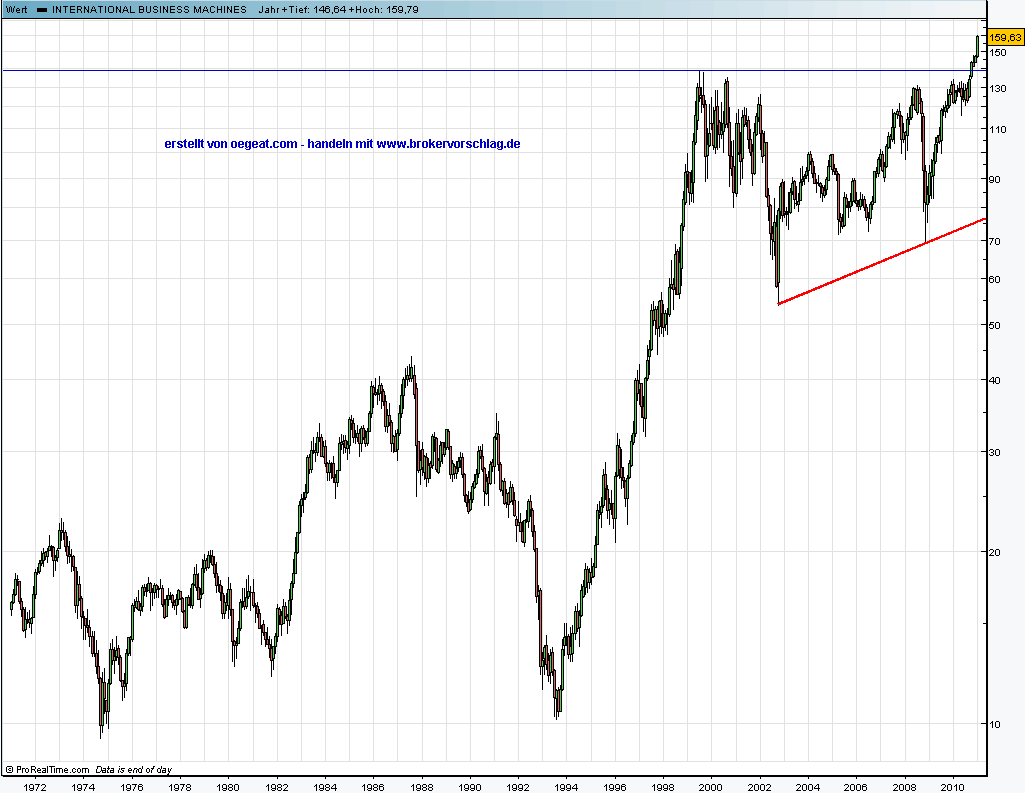Click the 130 price axis label

(998, 88)
